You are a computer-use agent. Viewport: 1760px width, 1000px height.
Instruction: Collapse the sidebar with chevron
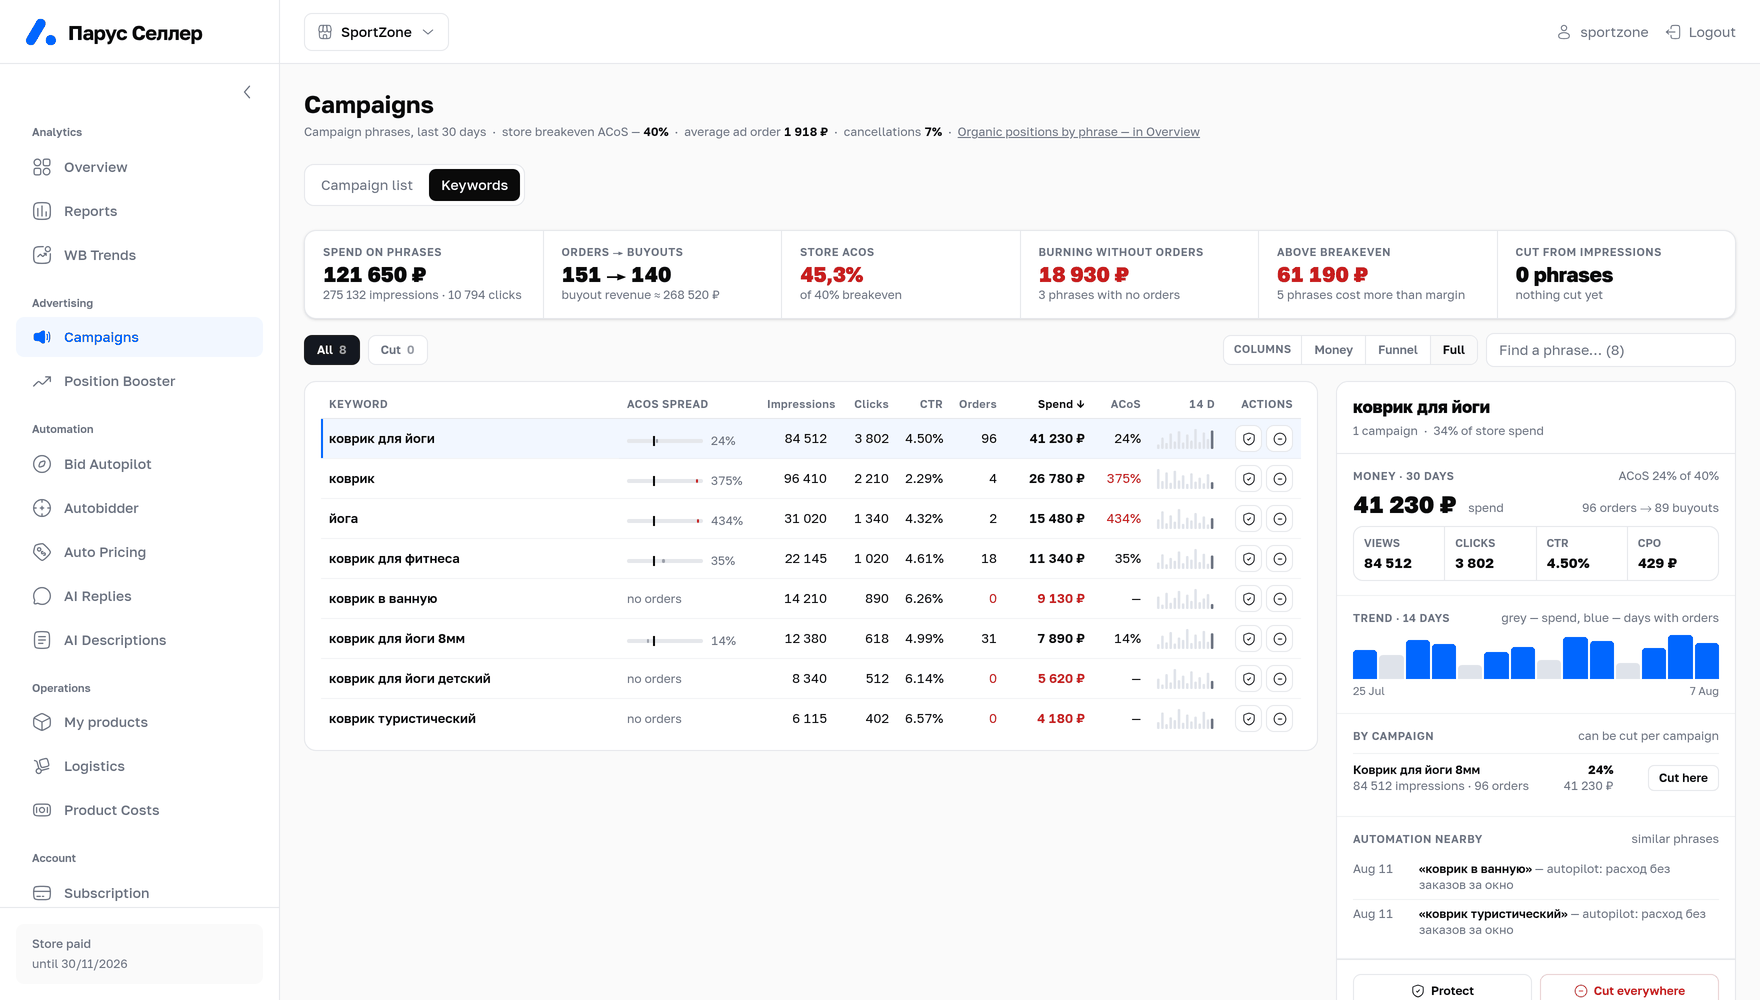pos(247,92)
